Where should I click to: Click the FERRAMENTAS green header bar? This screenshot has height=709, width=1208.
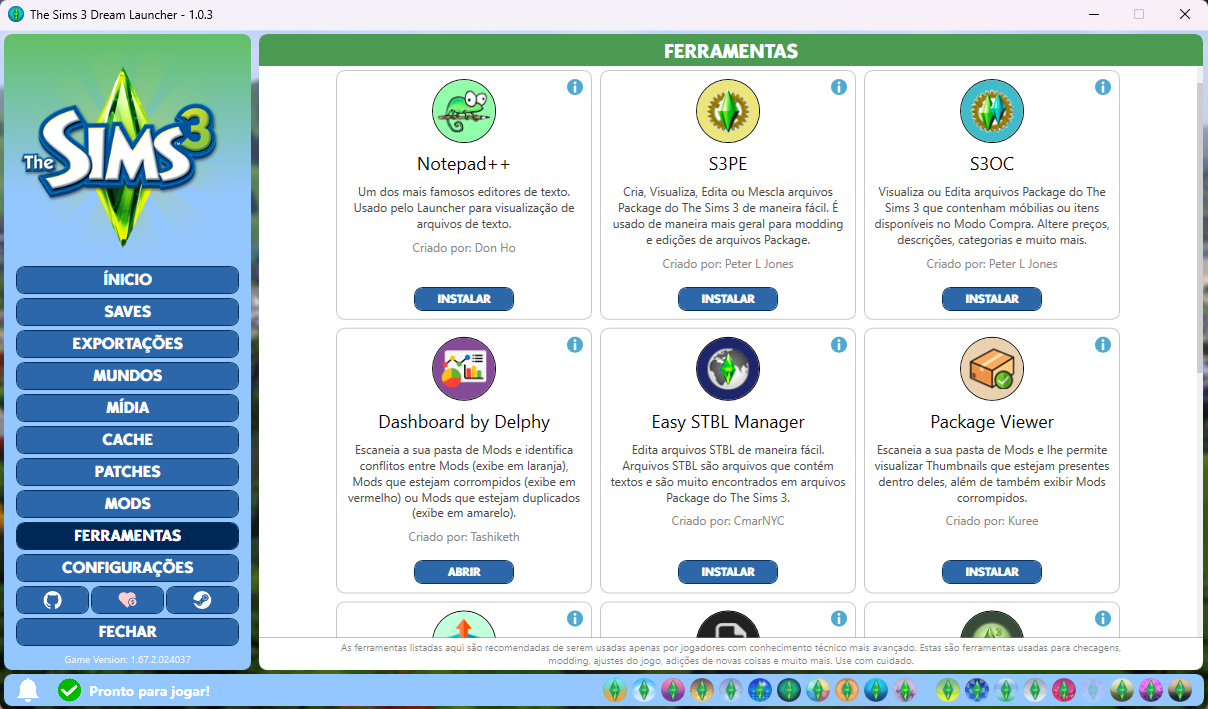[731, 51]
